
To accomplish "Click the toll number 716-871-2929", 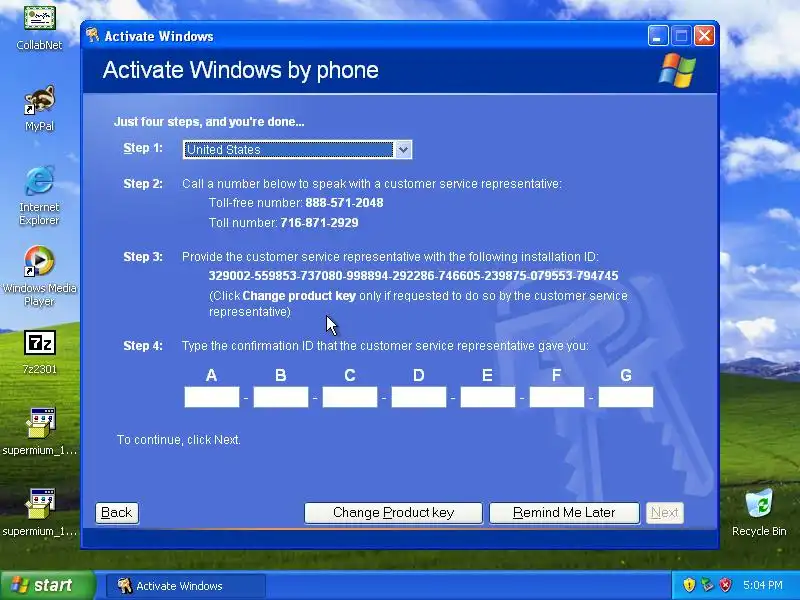I will (x=319, y=223).
